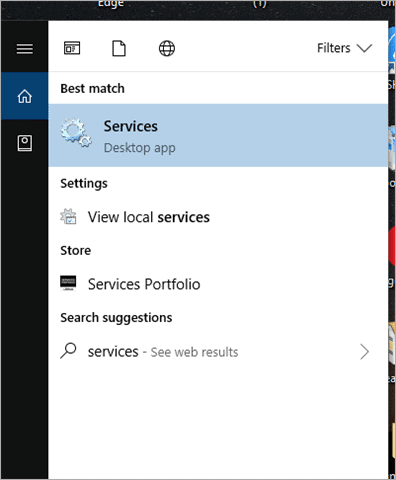Screen dimensions: 396x480
Task: Click the Settings section heading
Action: [84, 184]
